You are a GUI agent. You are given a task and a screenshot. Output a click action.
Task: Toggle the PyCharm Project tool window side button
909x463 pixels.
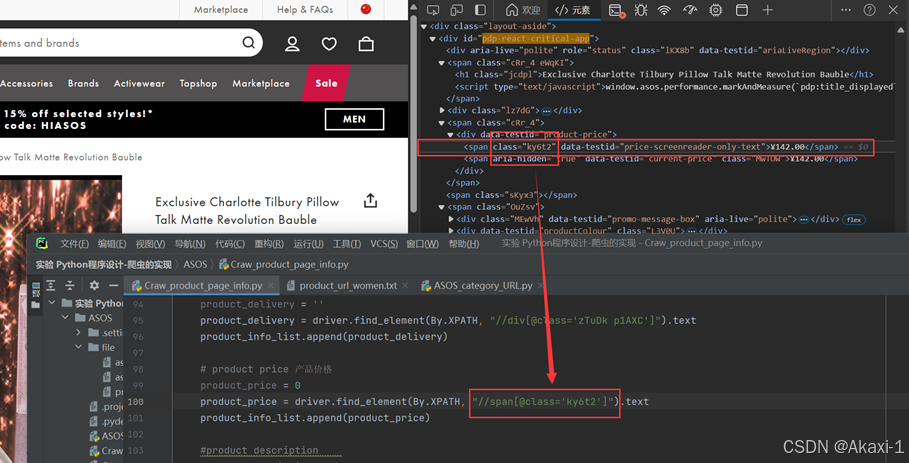(x=36, y=296)
